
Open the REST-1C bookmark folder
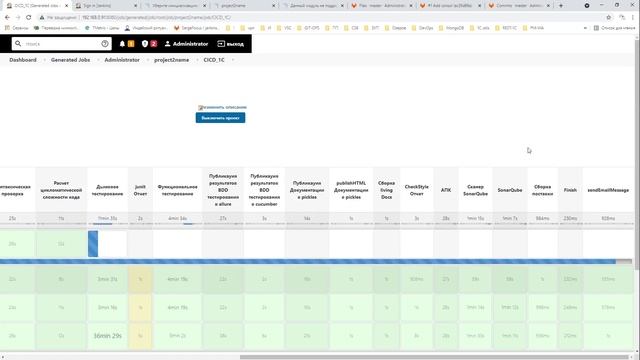point(506,28)
